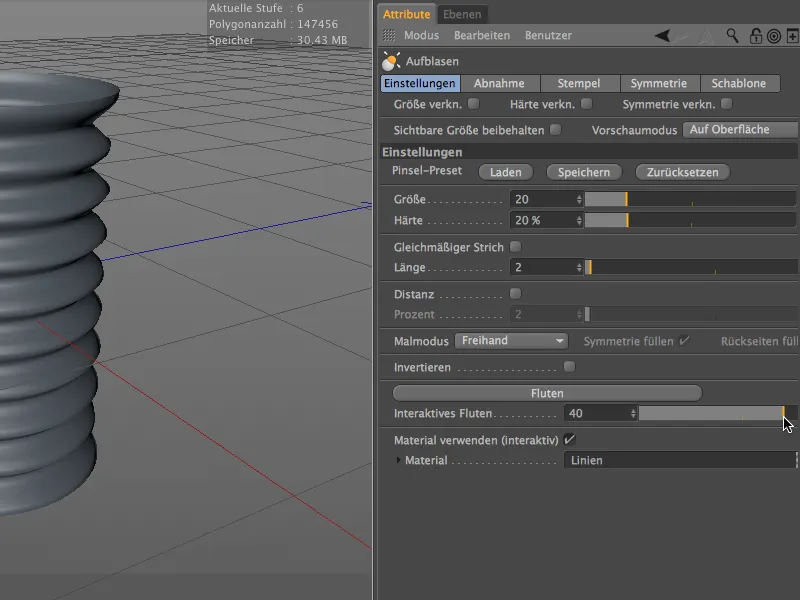Select the Symmetrie tab

659,83
